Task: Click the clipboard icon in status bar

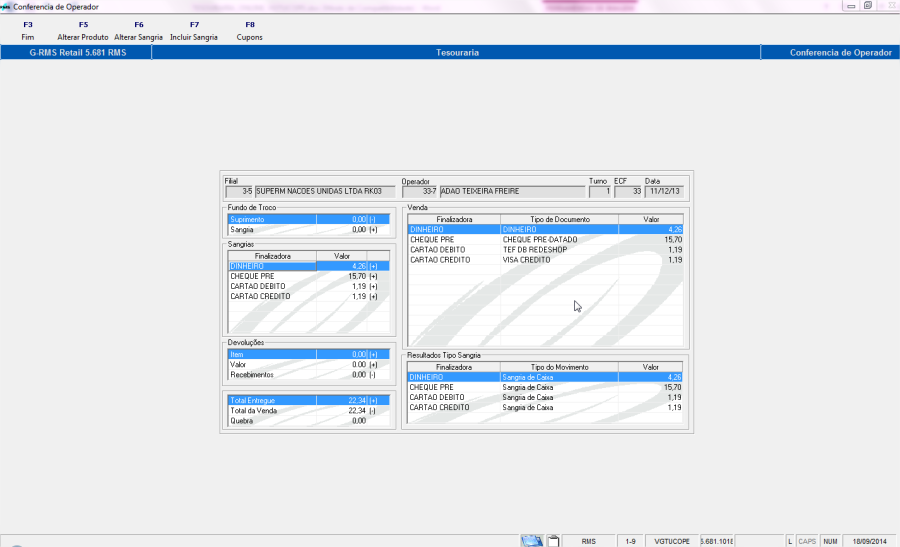Action: 553,541
